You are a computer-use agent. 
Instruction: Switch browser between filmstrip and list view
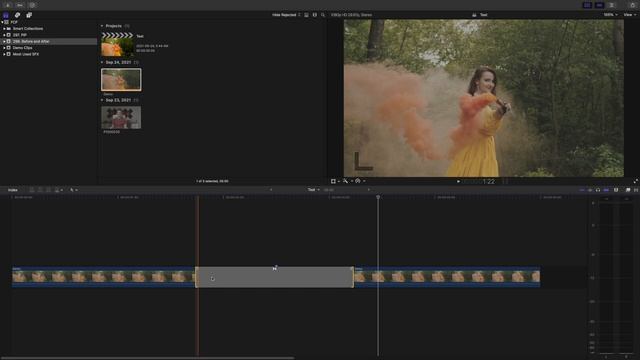pyautogui.click(x=315, y=15)
